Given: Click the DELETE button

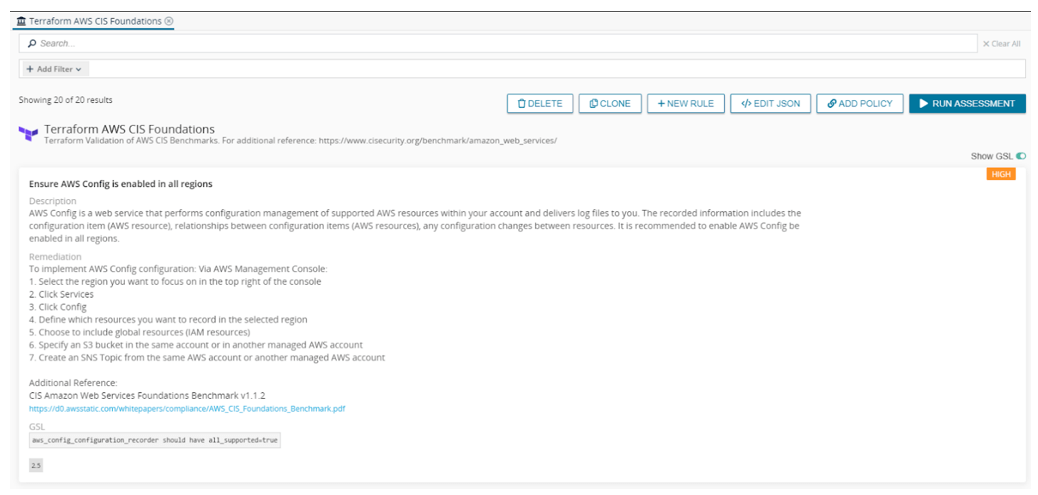Looking at the screenshot, I should (x=540, y=104).
